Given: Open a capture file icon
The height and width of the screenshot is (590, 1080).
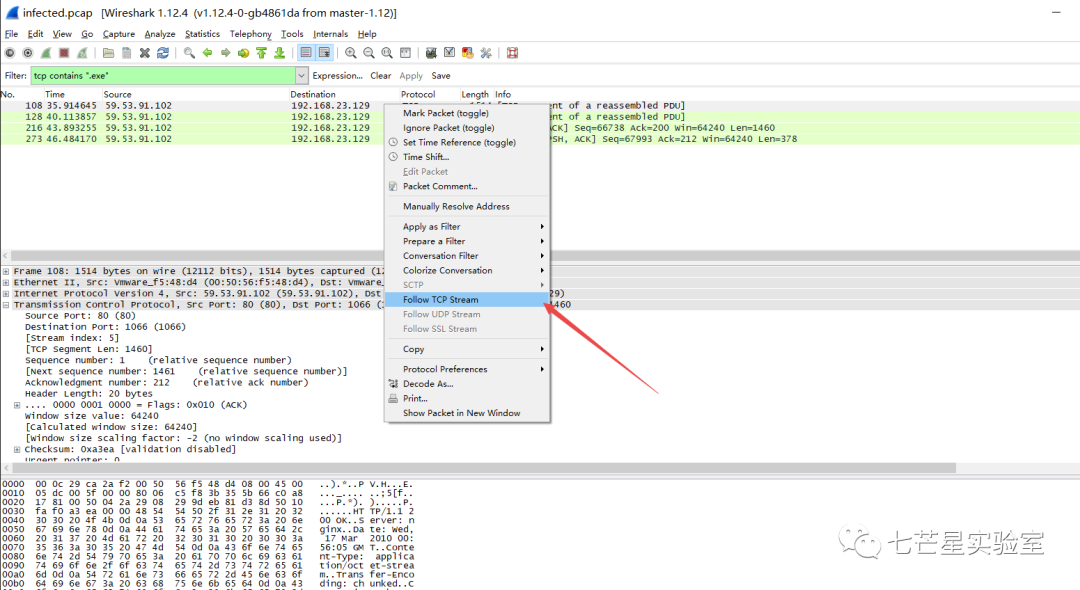Looking at the screenshot, I should pyautogui.click(x=108, y=53).
